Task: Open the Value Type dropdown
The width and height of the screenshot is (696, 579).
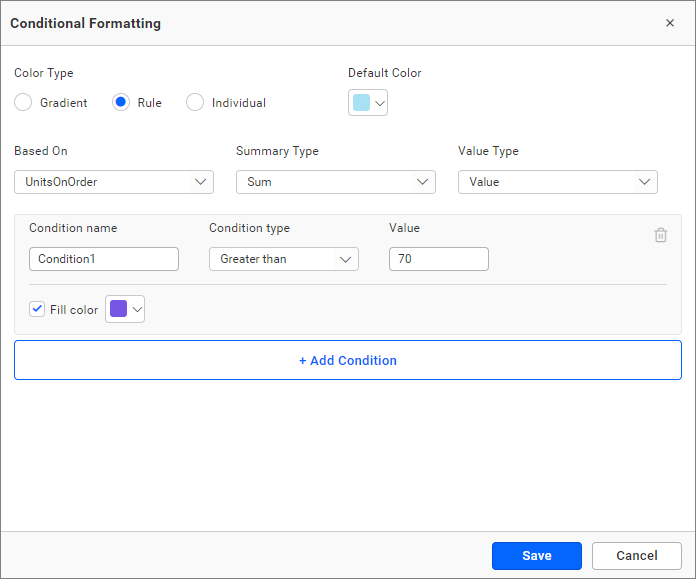Action: pos(557,182)
